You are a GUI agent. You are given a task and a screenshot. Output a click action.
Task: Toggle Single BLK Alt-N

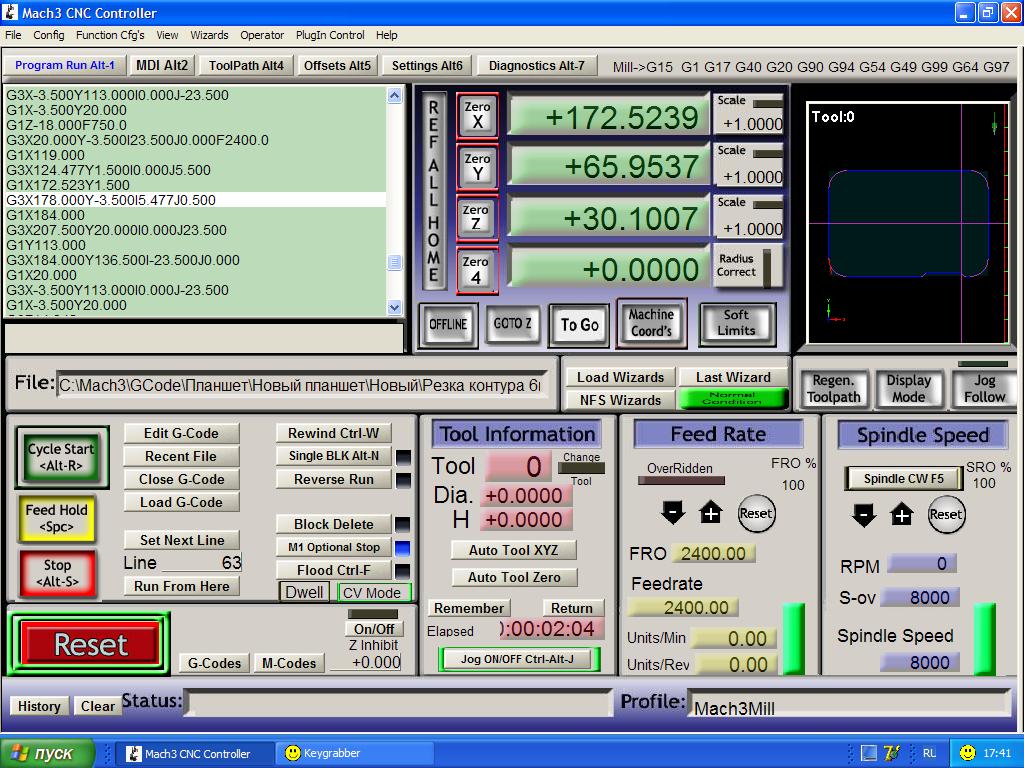click(x=333, y=455)
